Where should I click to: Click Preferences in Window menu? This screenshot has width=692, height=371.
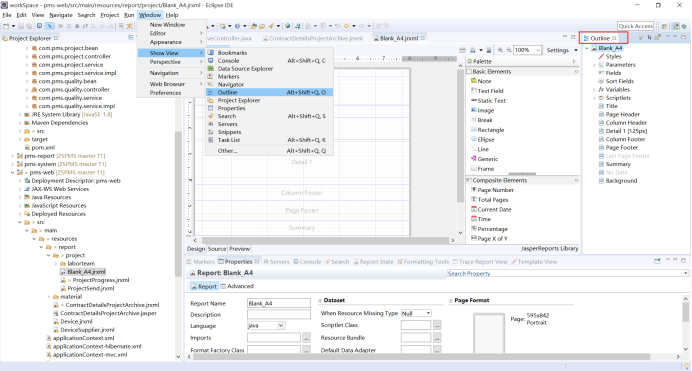171,93
